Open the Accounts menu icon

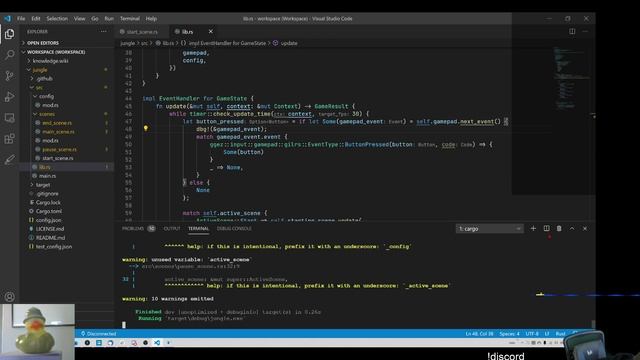9,297
